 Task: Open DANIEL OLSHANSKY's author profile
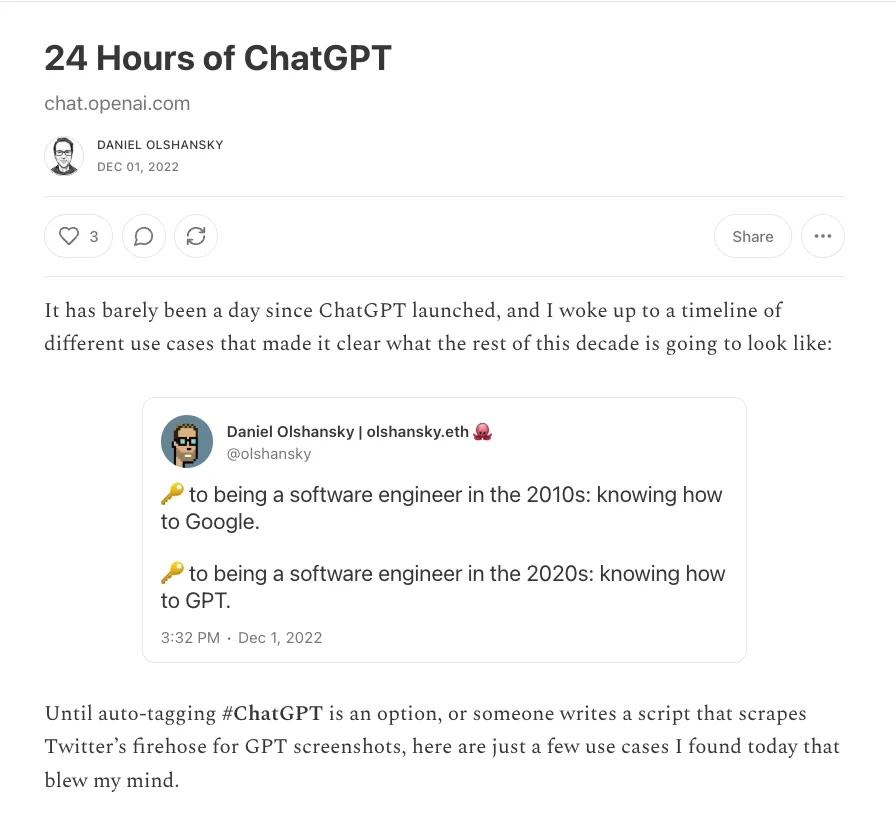point(160,144)
